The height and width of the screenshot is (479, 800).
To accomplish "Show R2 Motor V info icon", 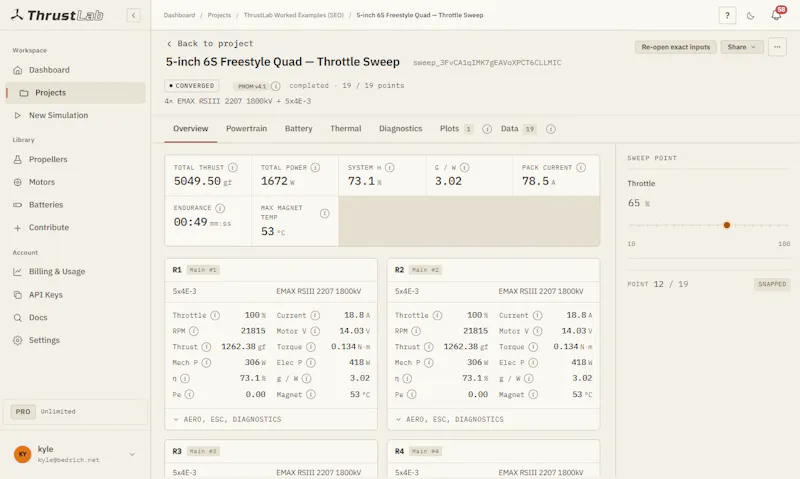I will point(538,331).
